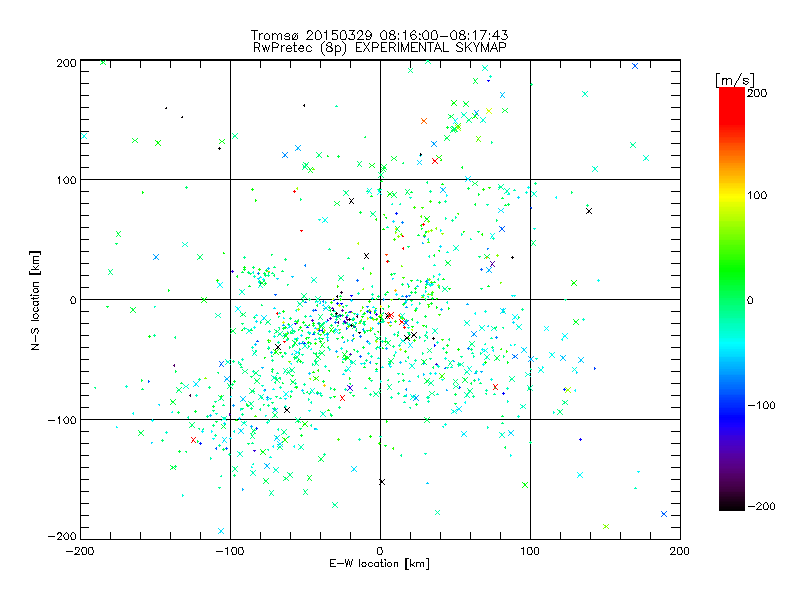Image resolution: width=800 pixels, height=600 pixels.
Task: Click the '-100' tick label on E-W axis
Action: [x=230, y=551]
